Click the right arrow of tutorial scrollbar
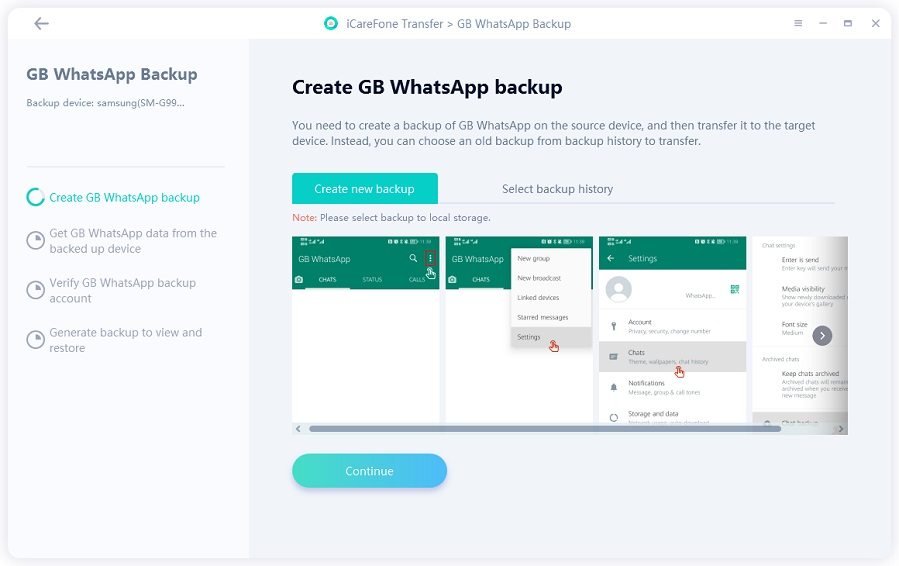899x566 pixels. [841, 428]
